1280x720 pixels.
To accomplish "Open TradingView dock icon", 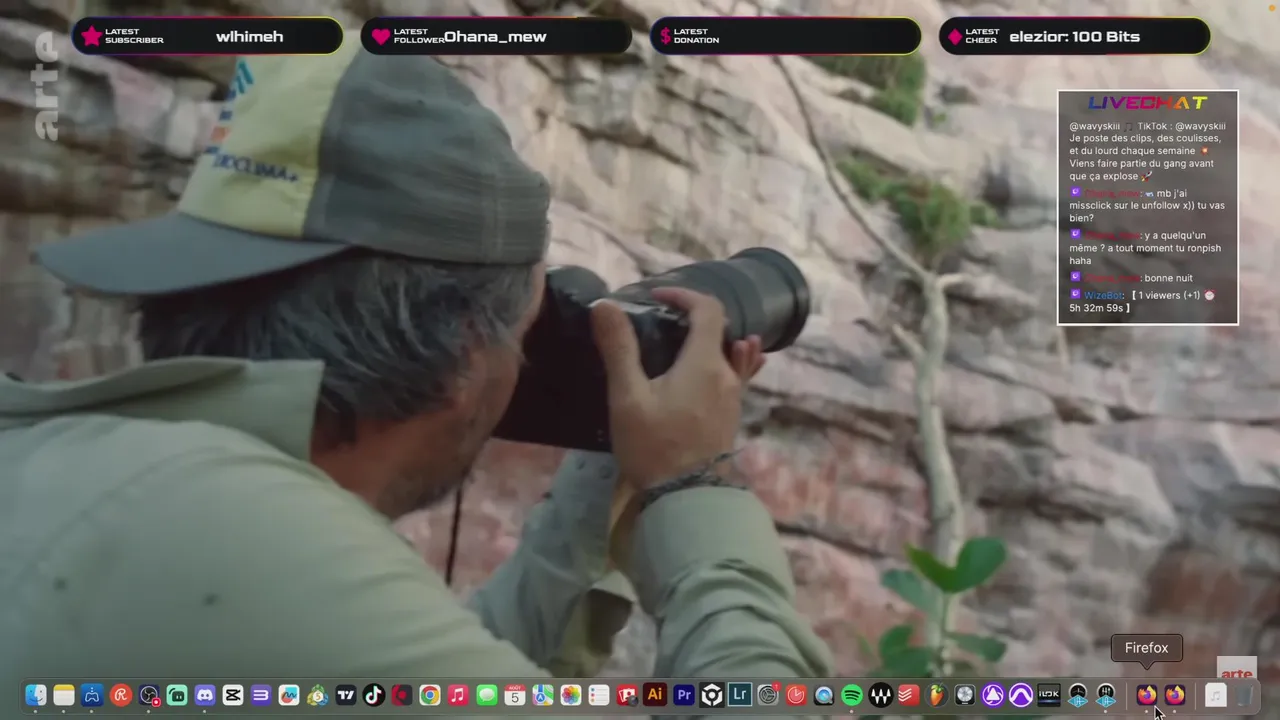I will tap(346, 695).
